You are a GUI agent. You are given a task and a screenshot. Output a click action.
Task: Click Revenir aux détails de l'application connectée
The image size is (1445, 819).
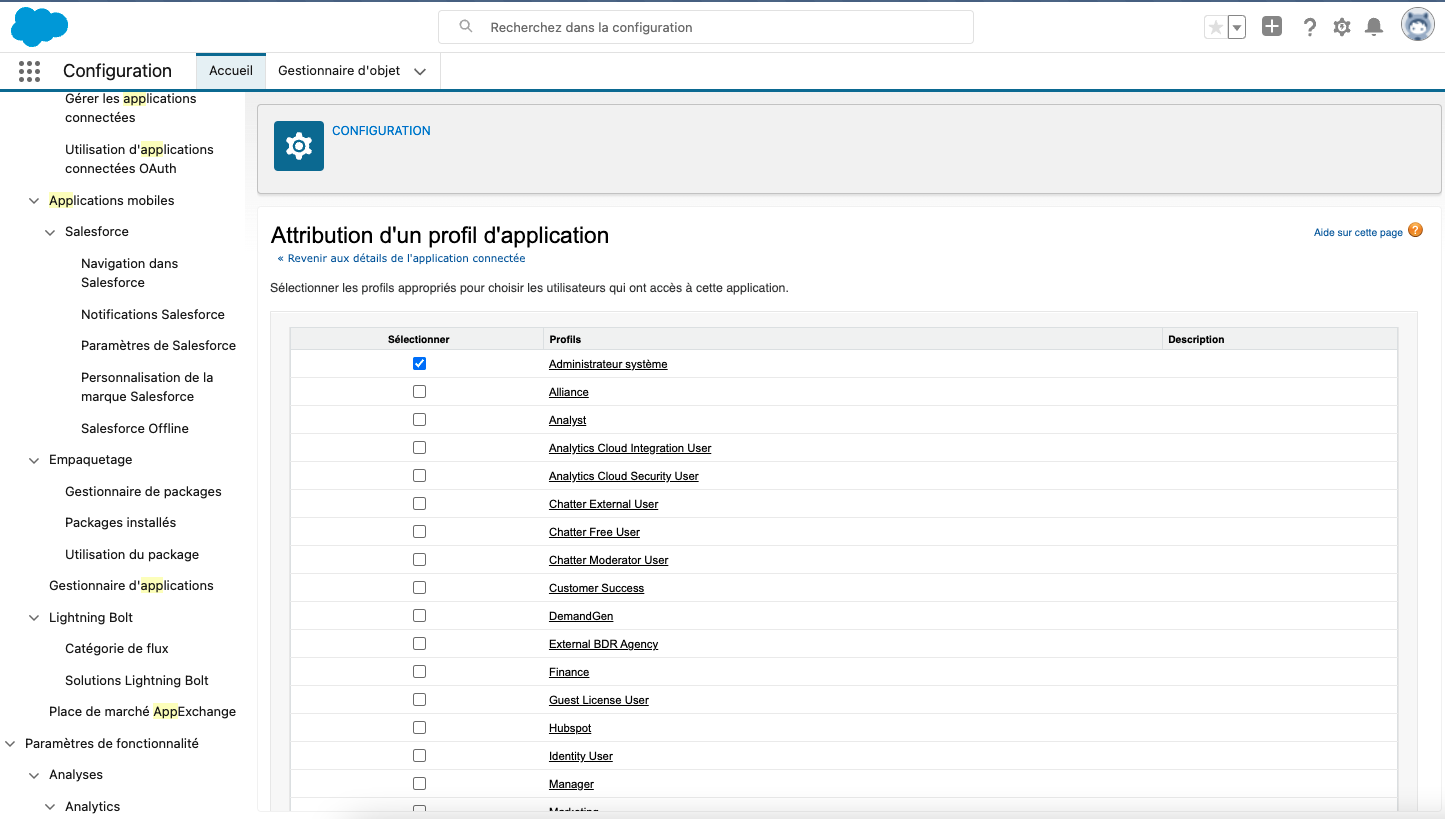coord(401,258)
